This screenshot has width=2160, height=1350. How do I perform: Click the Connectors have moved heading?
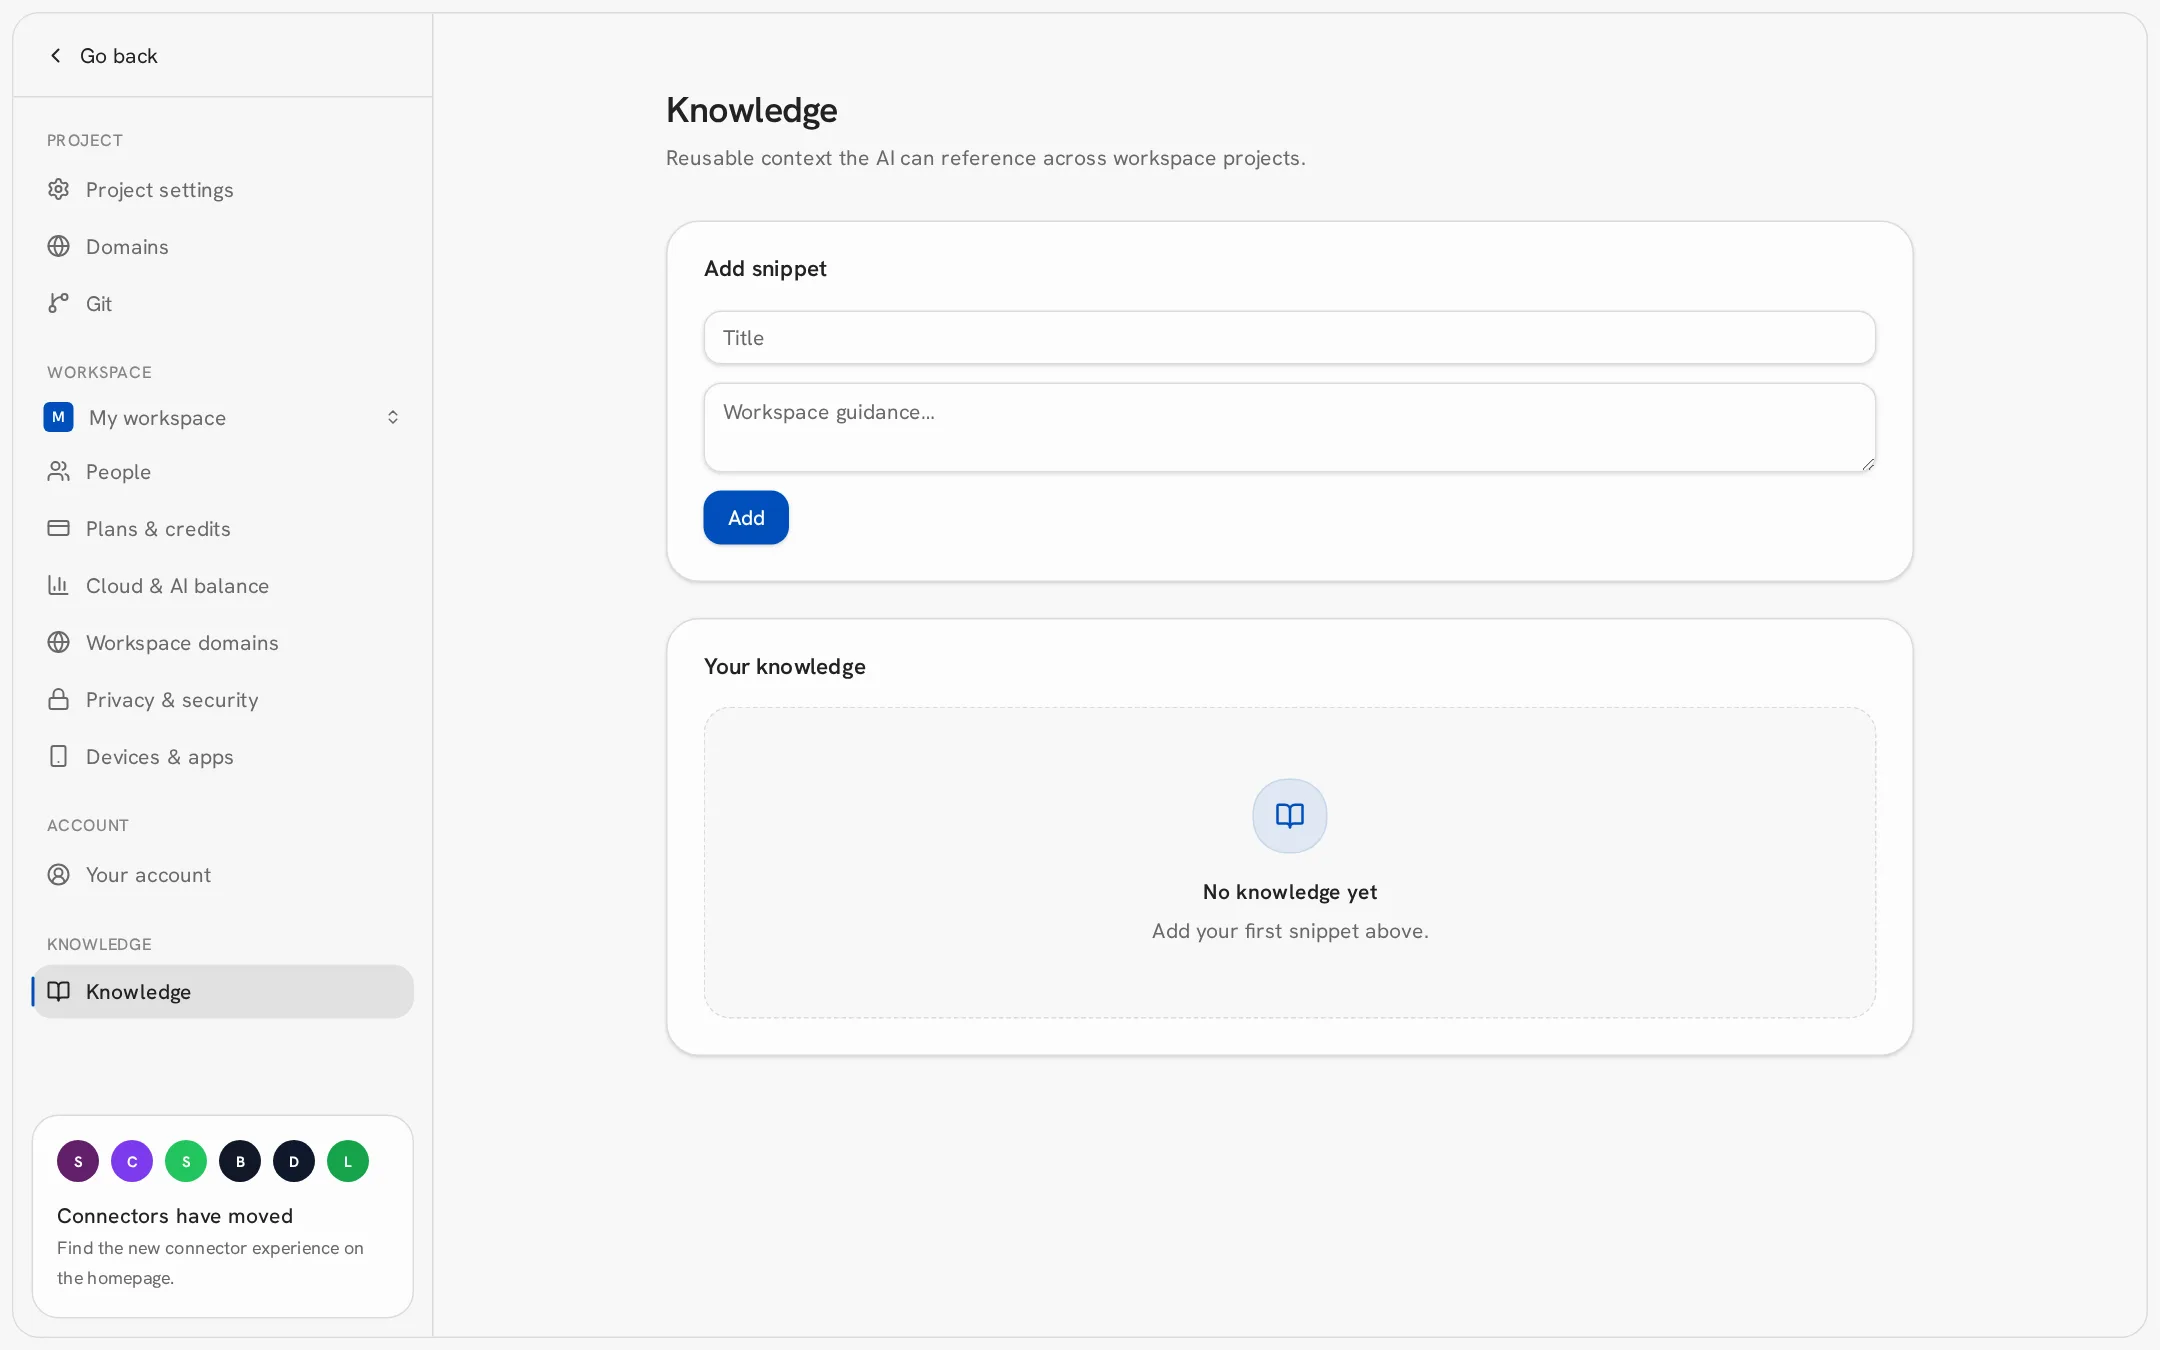[x=175, y=1215]
